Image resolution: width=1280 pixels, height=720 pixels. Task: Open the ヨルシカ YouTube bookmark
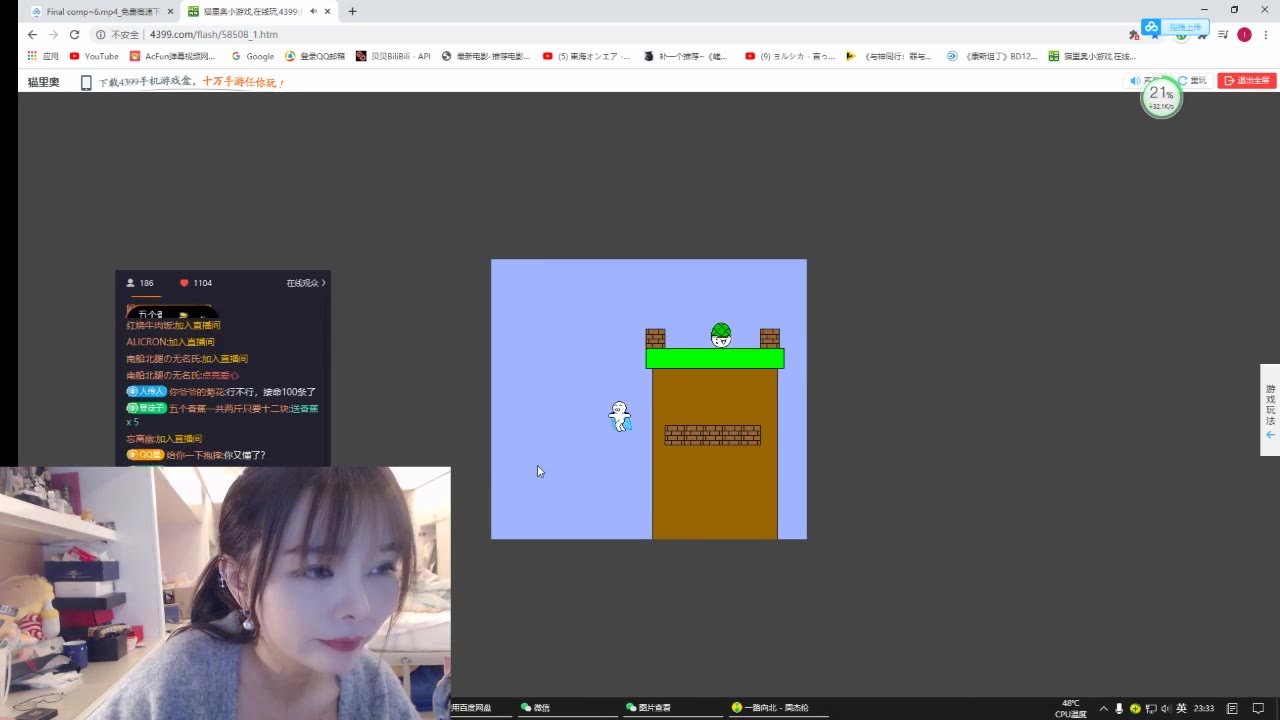coord(790,56)
